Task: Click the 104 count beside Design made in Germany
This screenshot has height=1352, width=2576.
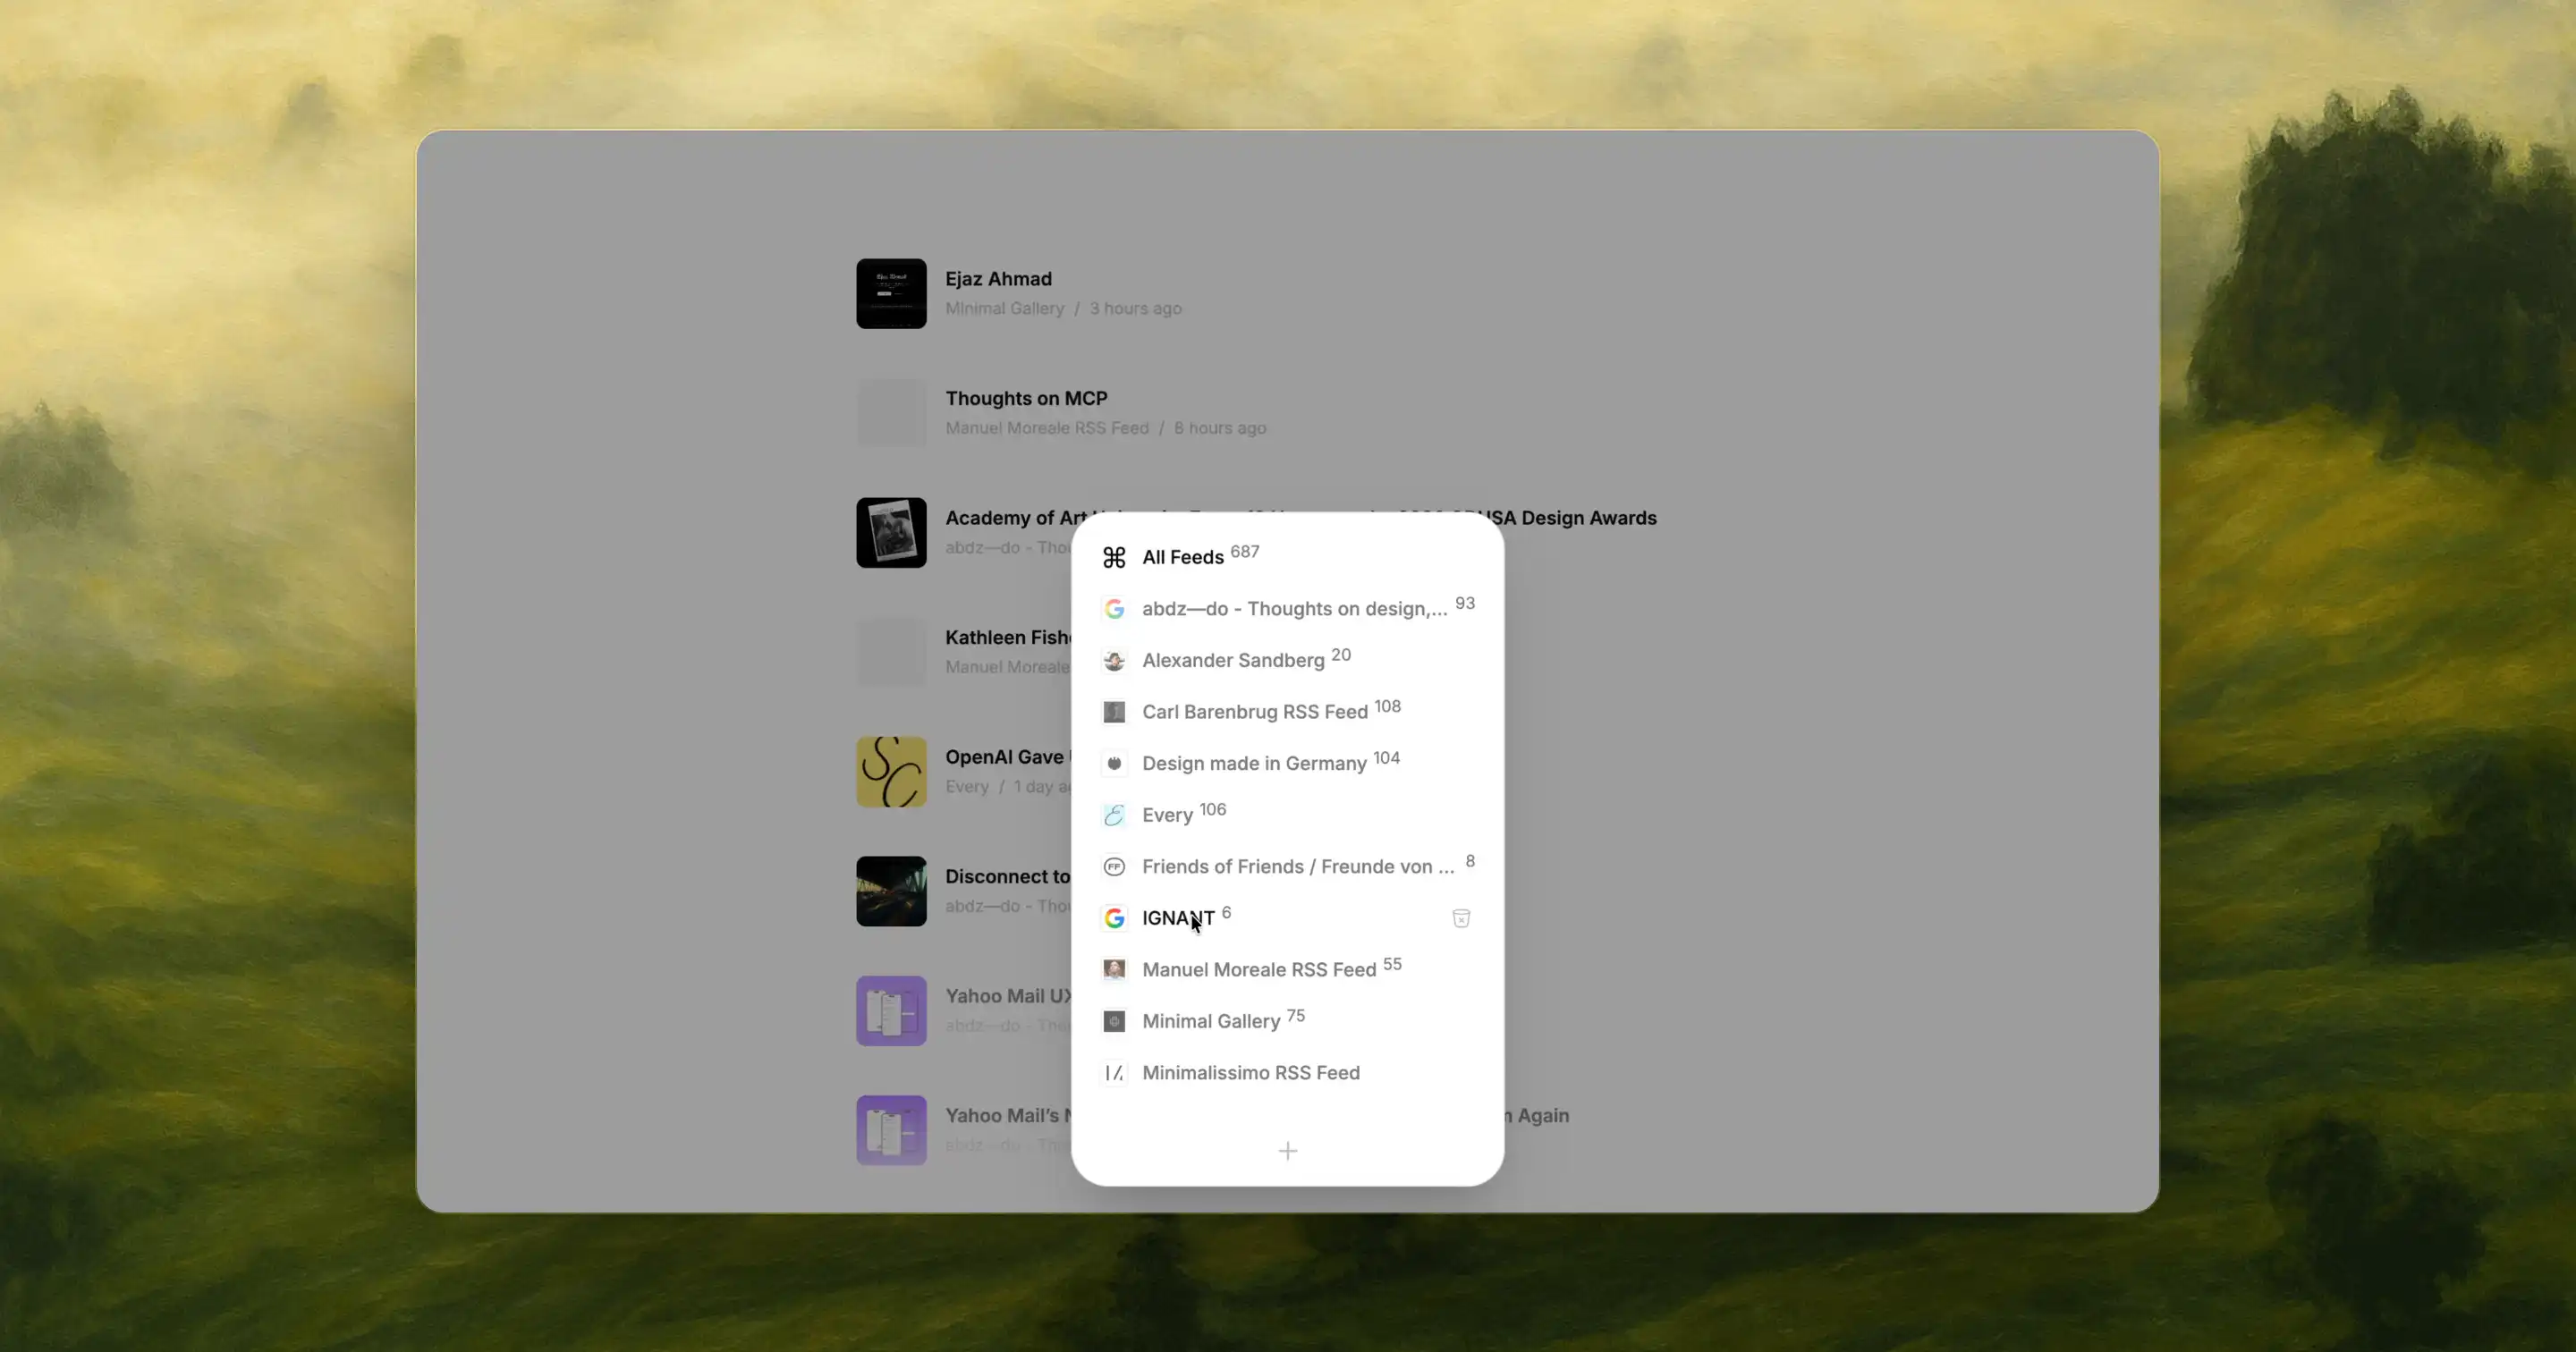Action: coord(1387,758)
